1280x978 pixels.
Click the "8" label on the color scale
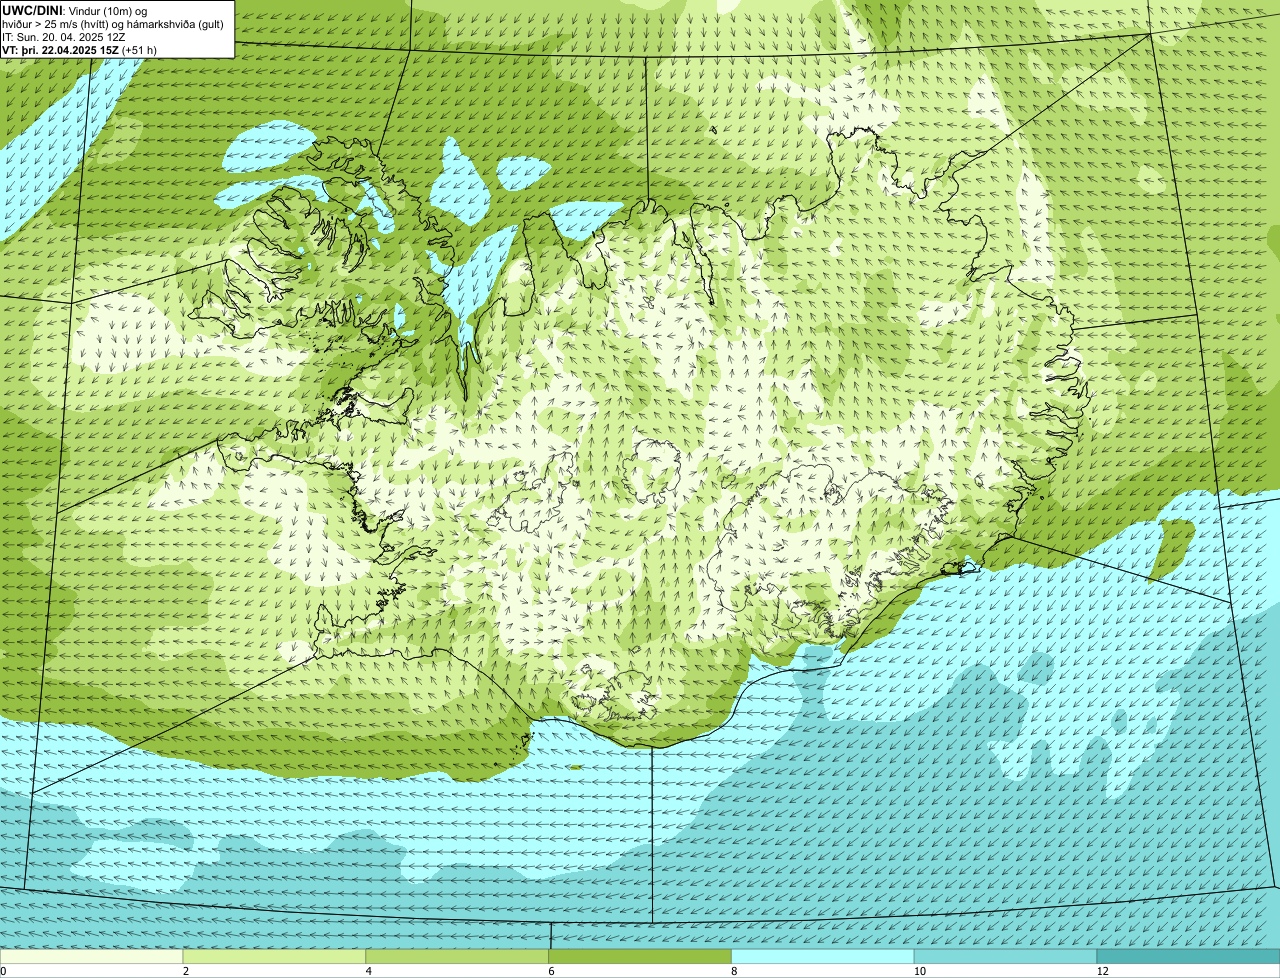pos(734,971)
